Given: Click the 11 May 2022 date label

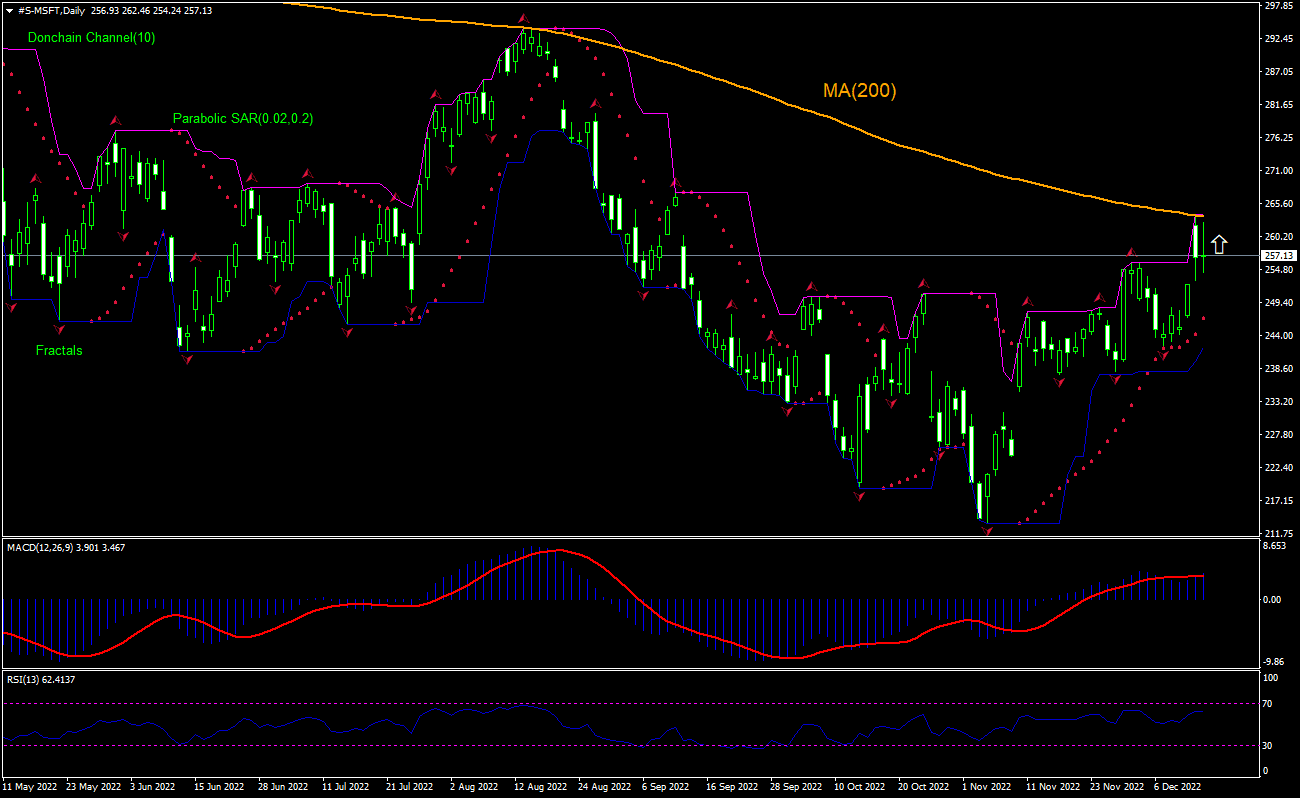Looking at the screenshot, I should coord(31,788).
